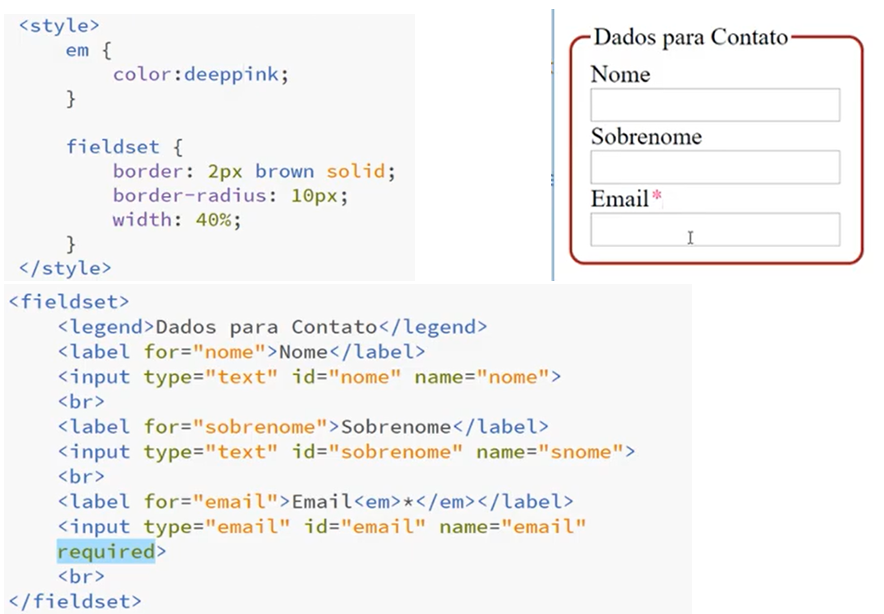Click the br tag after the email input
This screenshot has height=614, width=884.
point(82,576)
